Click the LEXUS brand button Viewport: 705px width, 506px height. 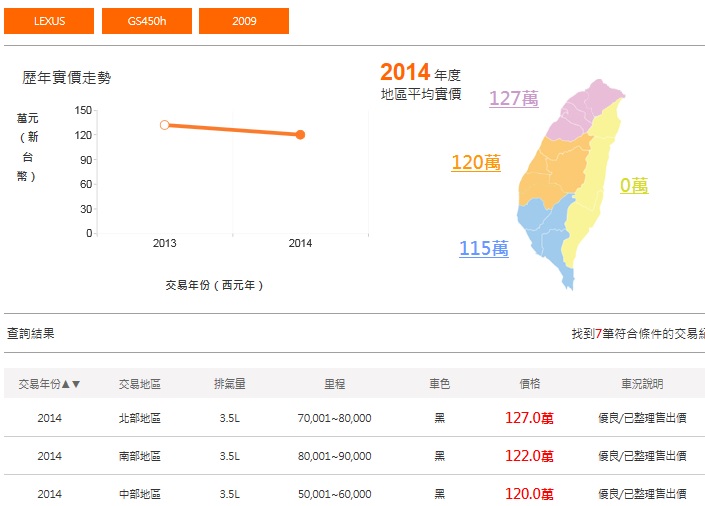coord(49,21)
